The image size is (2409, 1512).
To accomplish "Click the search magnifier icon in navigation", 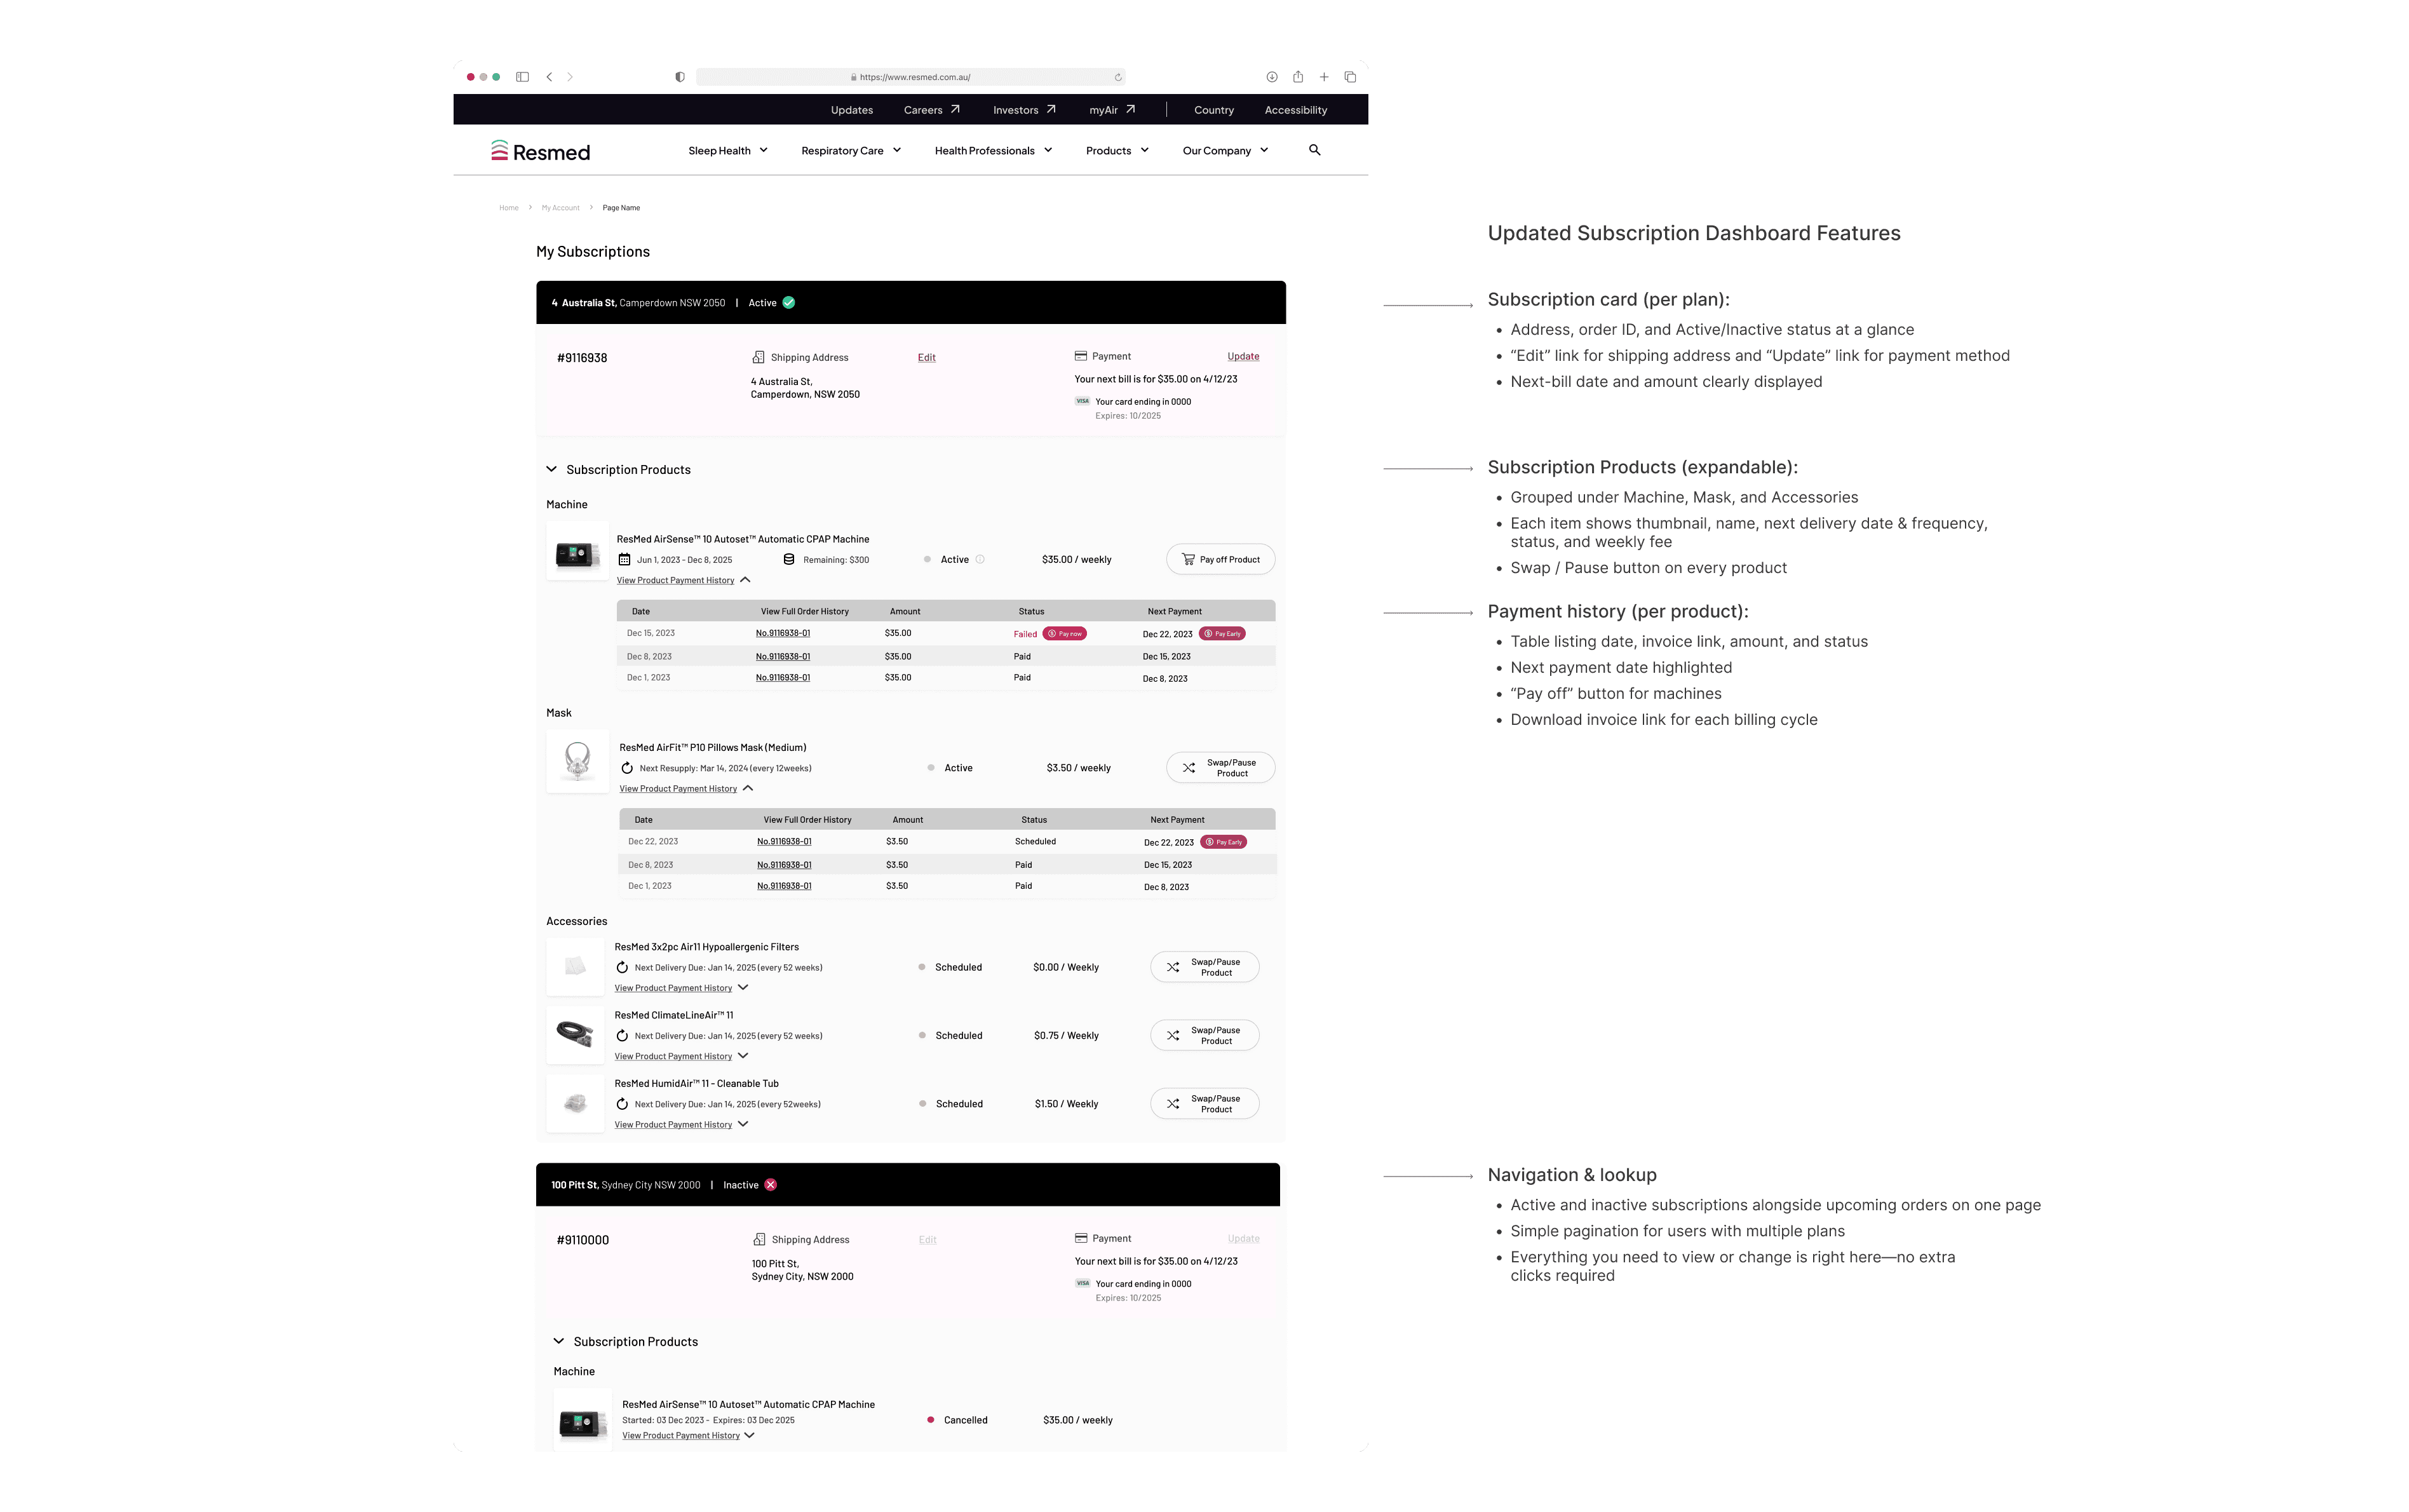I will (x=1314, y=150).
